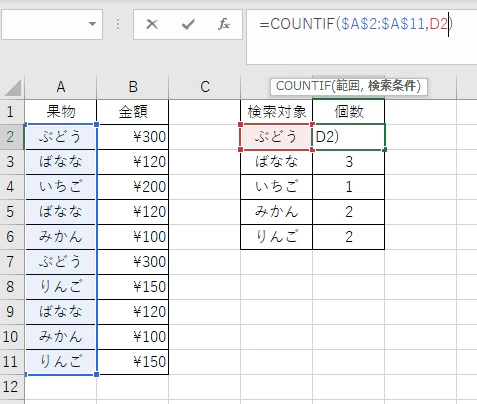477x404 pixels.
Task: Click the count 2 next to みかん
Action: click(349, 212)
